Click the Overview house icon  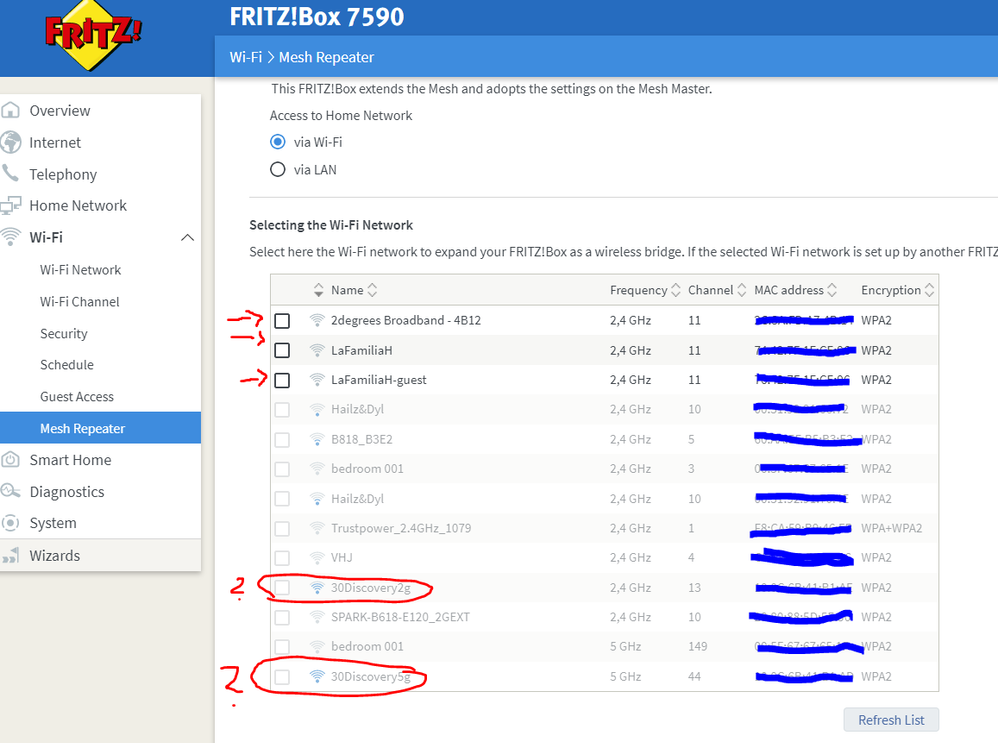[x=11, y=111]
